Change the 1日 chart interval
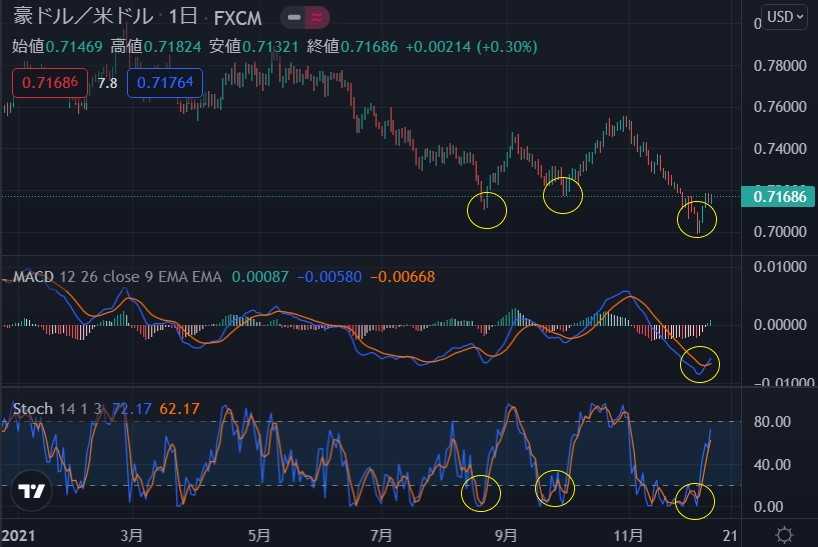The image size is (818, 547). click(x=182, y=17)
